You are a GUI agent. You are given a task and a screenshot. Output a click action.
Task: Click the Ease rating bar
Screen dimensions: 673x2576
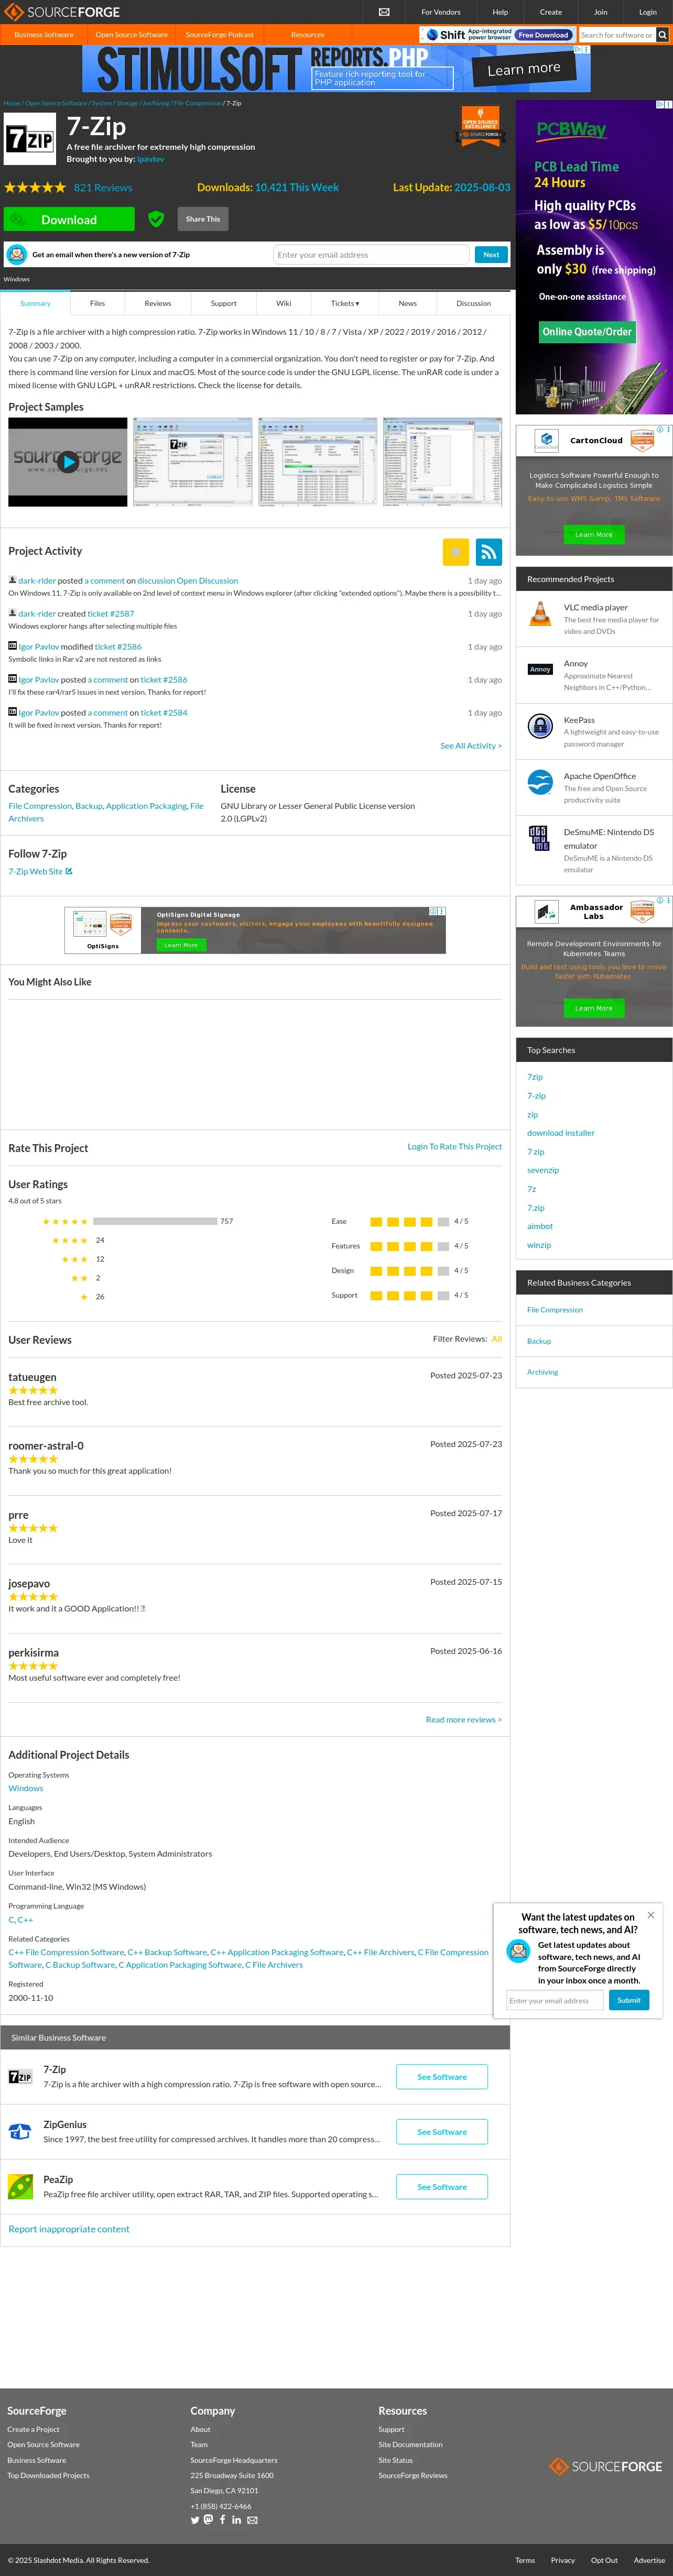tap(409, 1221)
